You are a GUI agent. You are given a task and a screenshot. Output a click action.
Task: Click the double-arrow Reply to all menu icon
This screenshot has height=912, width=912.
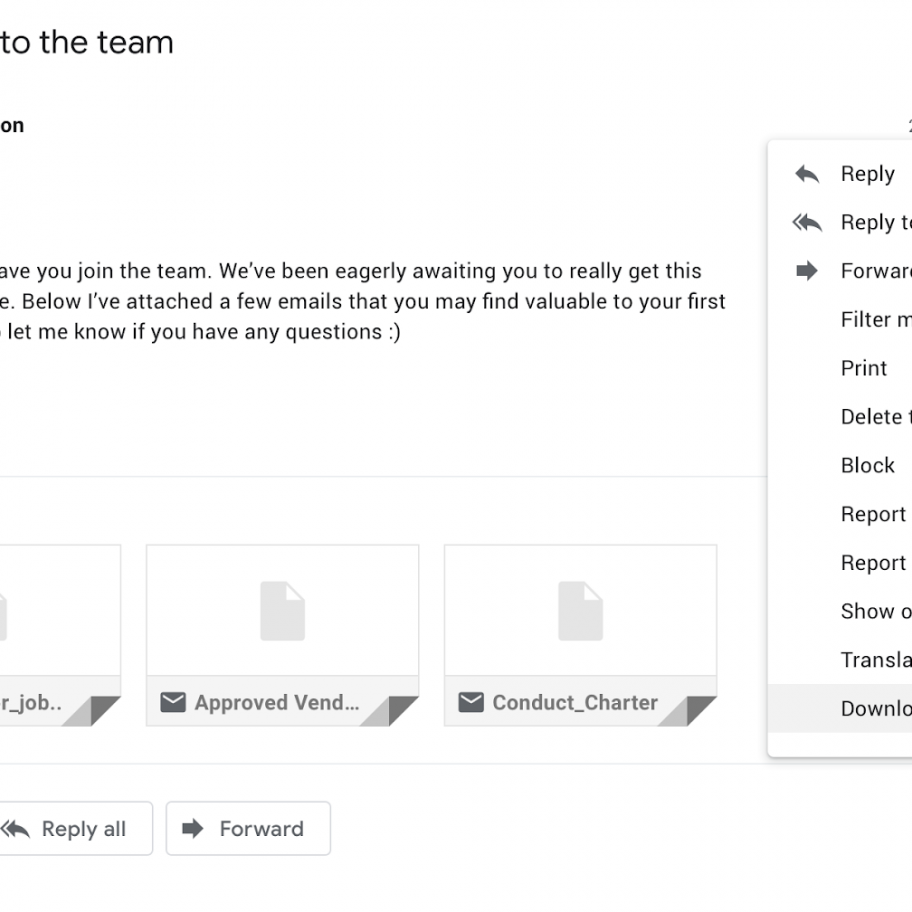click(807, 223)
